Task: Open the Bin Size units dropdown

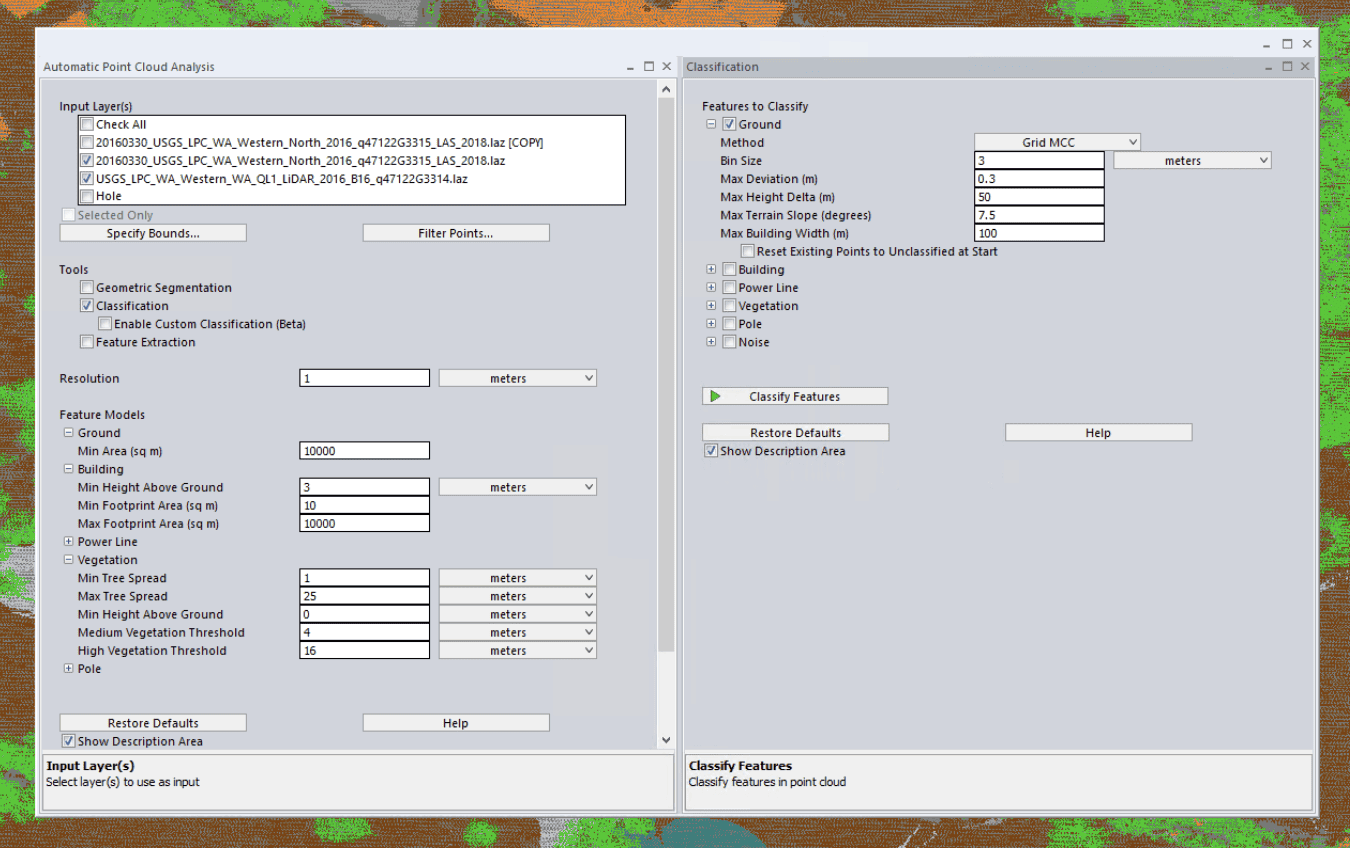Action: (x=1192, y=160)
